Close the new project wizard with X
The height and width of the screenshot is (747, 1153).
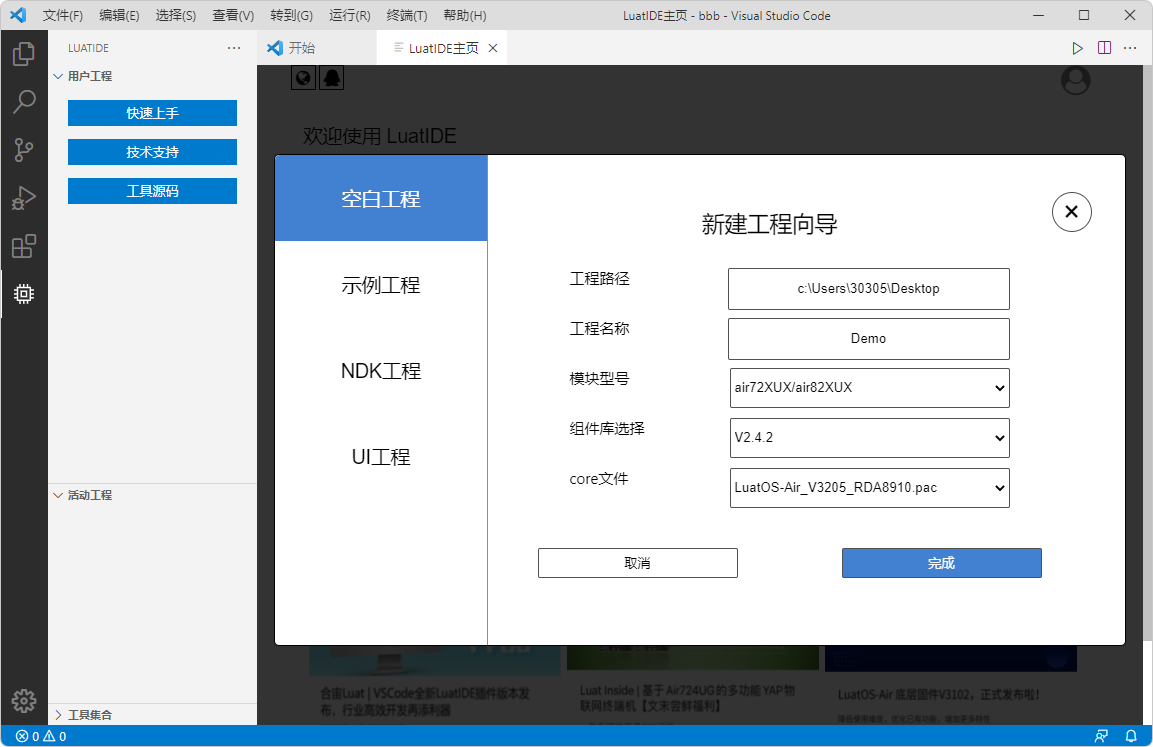(1071, 212)
